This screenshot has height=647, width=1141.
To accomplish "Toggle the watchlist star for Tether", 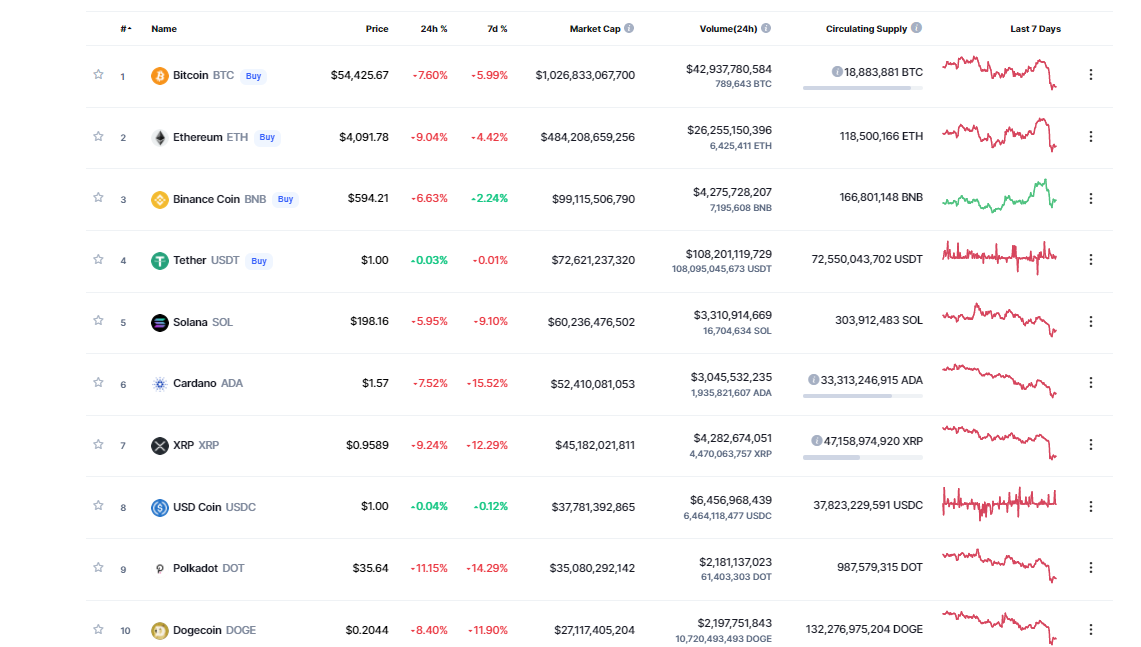I will coord(98,259).
